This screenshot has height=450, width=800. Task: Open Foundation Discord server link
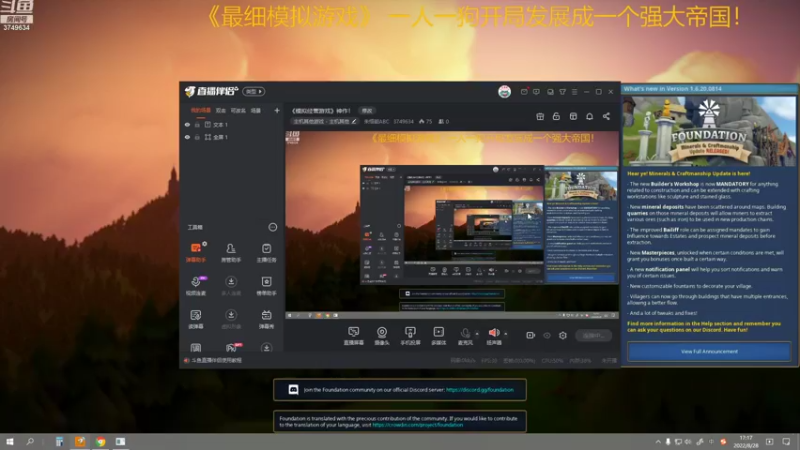pos(480,390)
